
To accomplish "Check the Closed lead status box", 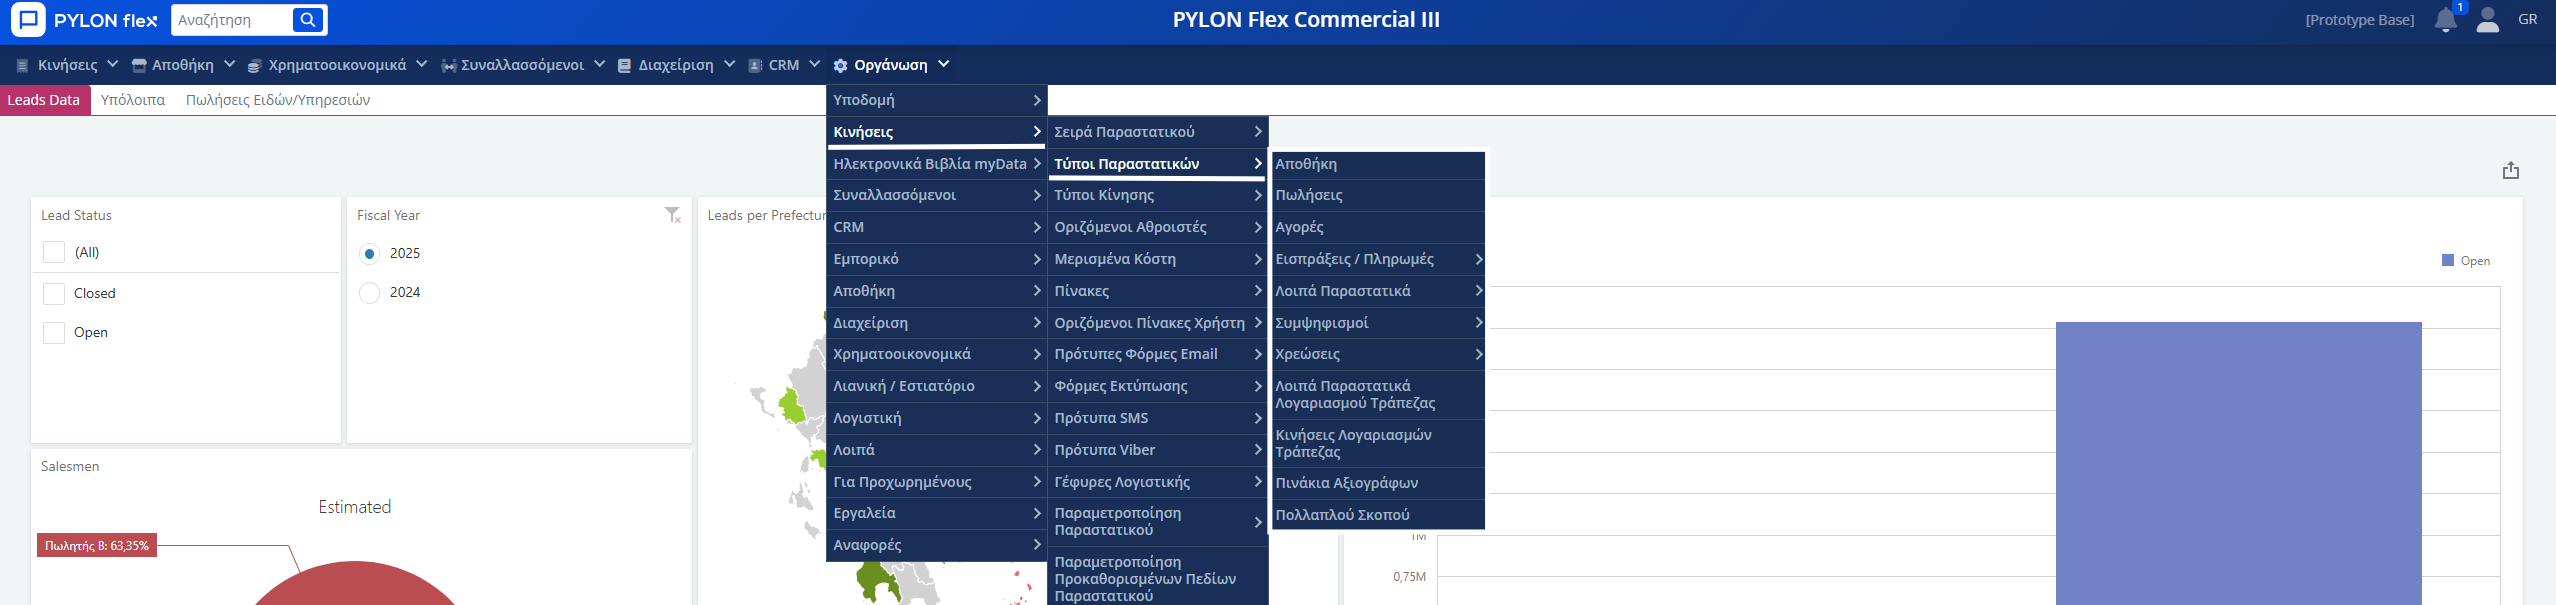I will point(54,293).
